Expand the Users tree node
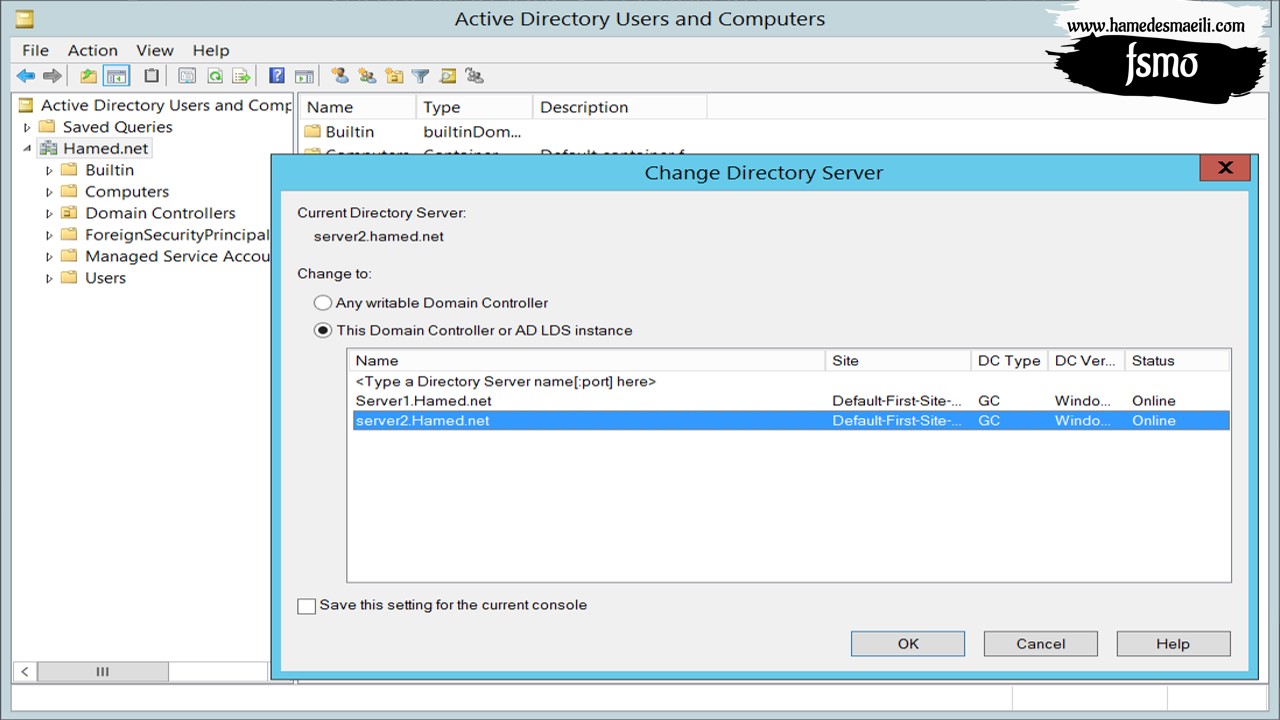Screen dimensions: 1280x720 (x=49, y=278)
